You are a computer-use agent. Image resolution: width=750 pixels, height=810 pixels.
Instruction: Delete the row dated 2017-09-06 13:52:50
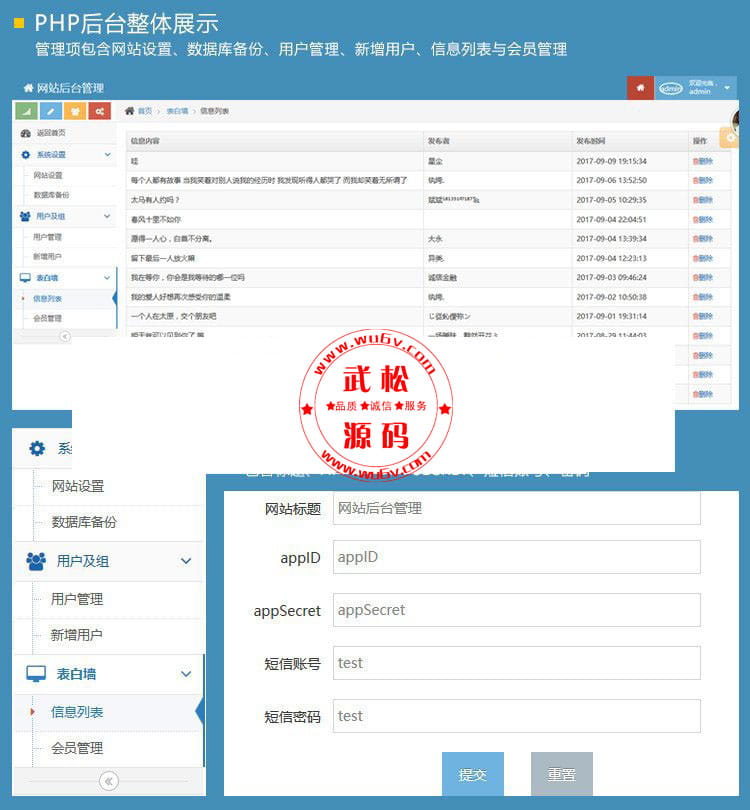pos(702,180)
